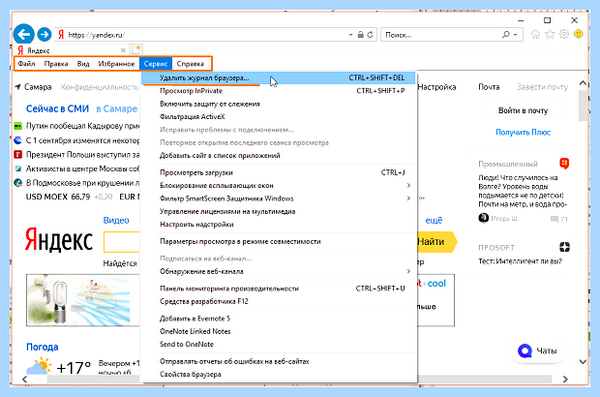The image size is (600, 397).
Task: Click the Home icon in toolbar
Action: click(x=535, y=34)
